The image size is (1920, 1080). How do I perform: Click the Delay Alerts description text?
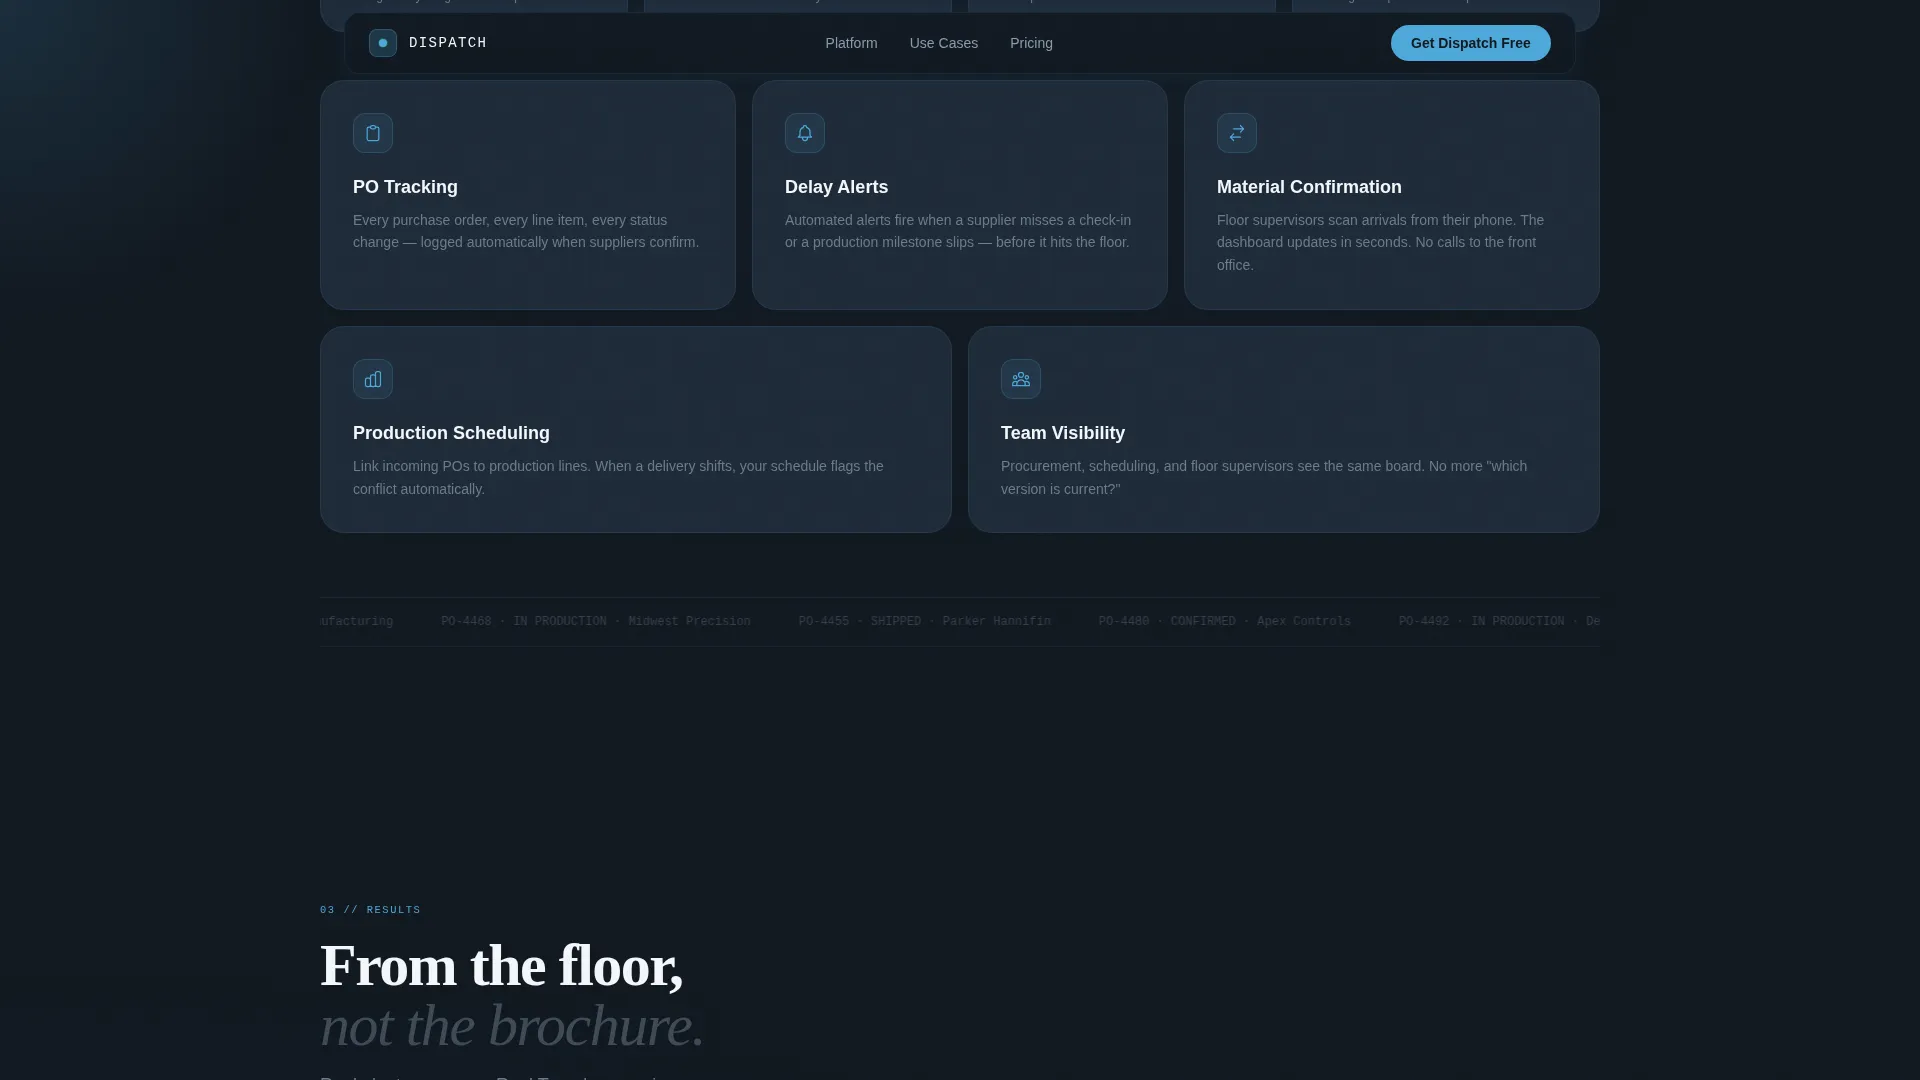(958, 231)
